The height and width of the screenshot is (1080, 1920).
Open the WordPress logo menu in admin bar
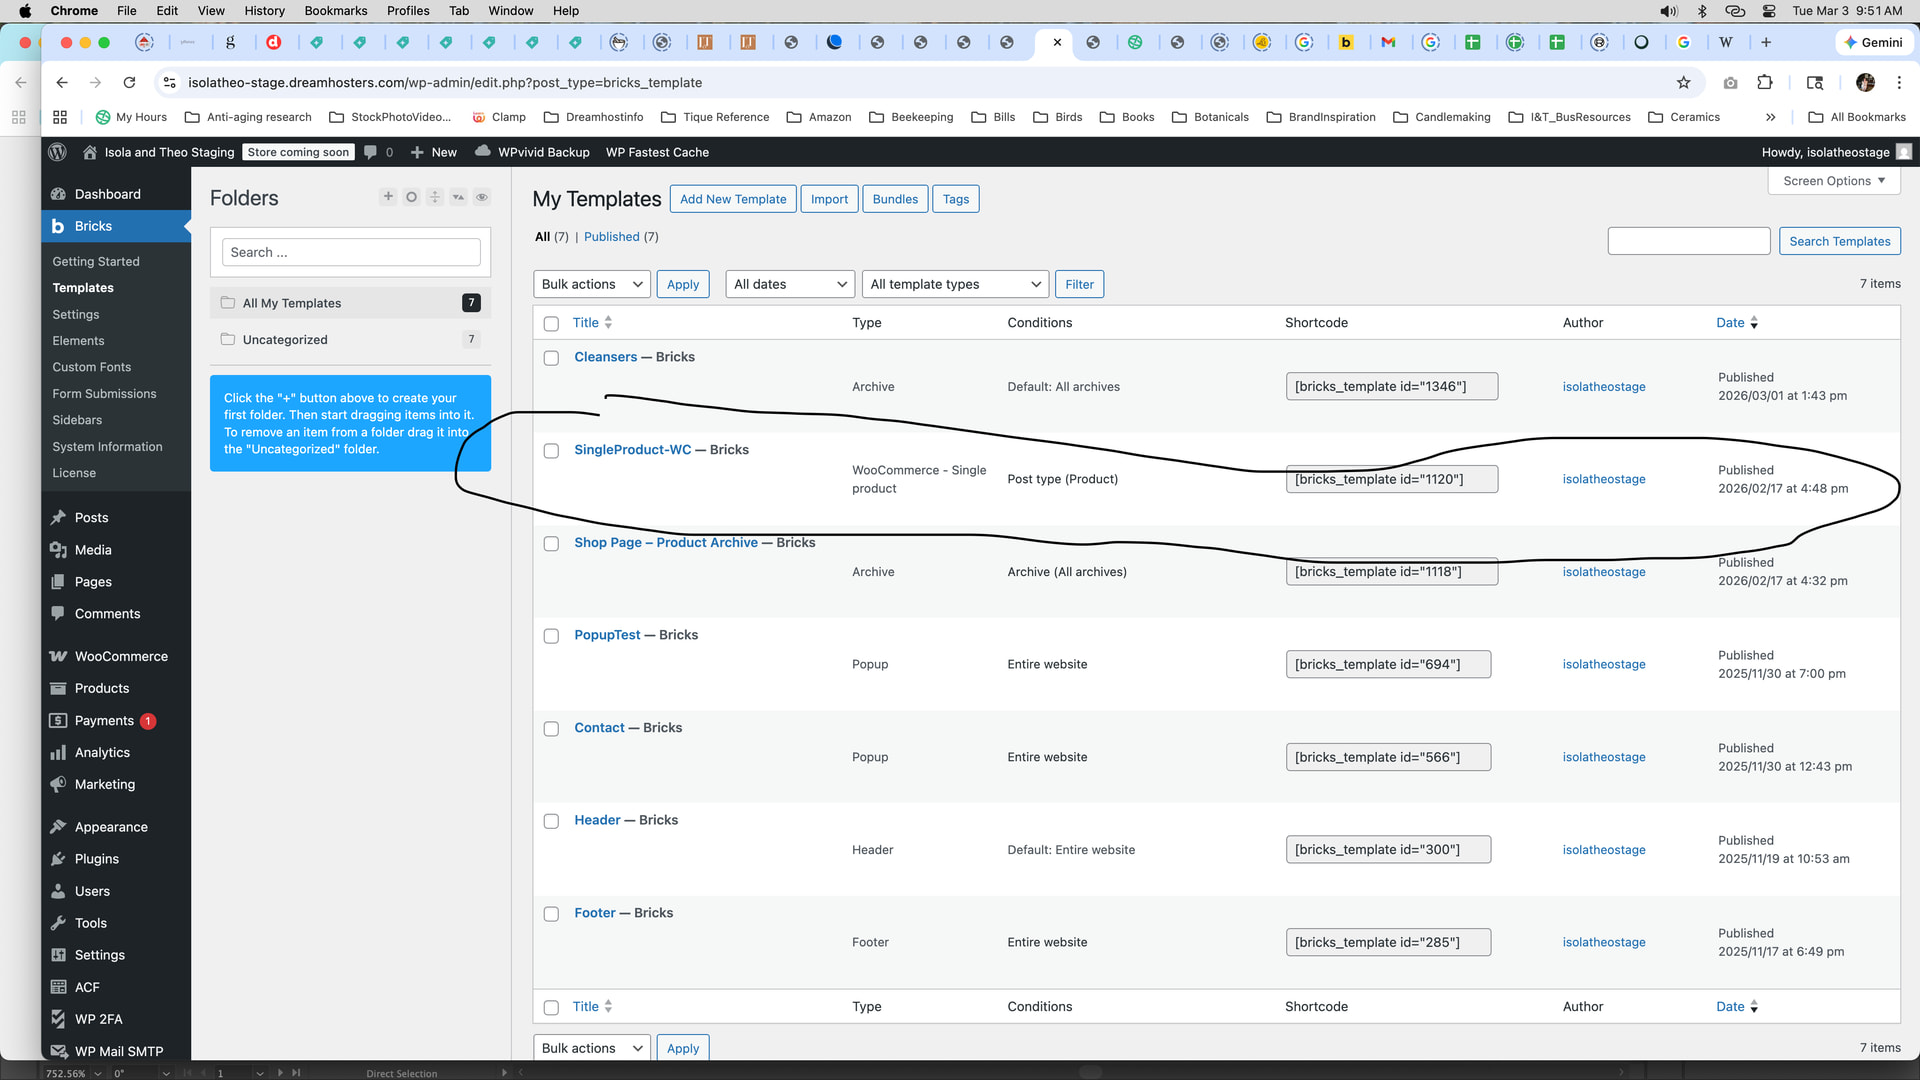pos(58,152)
